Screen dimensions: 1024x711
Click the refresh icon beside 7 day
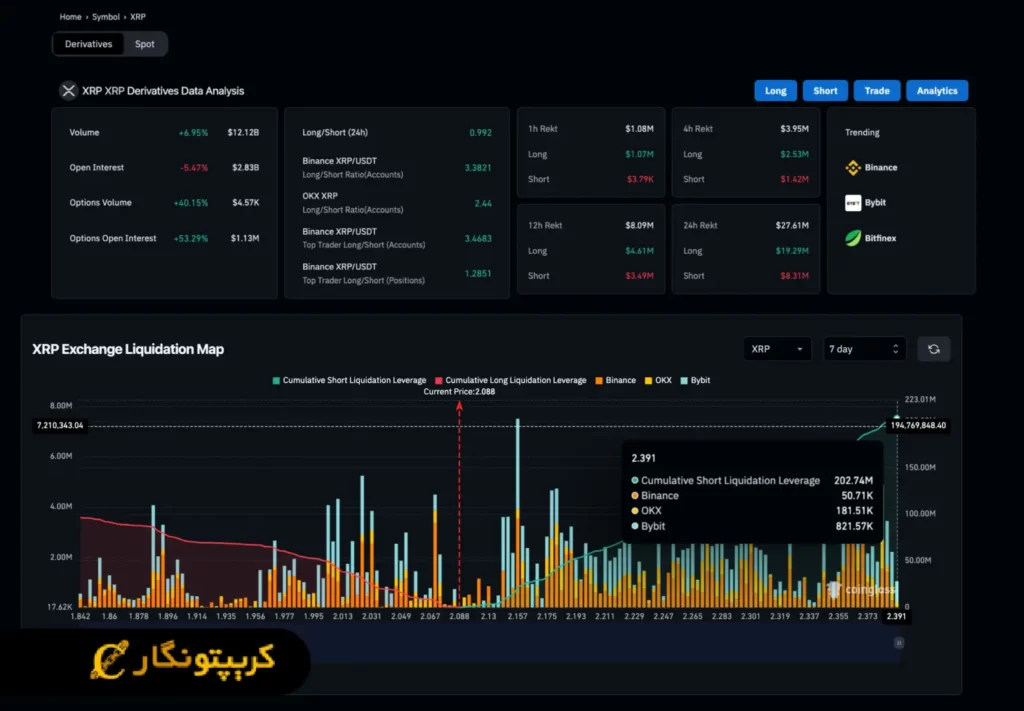click(x=933, y=349)
